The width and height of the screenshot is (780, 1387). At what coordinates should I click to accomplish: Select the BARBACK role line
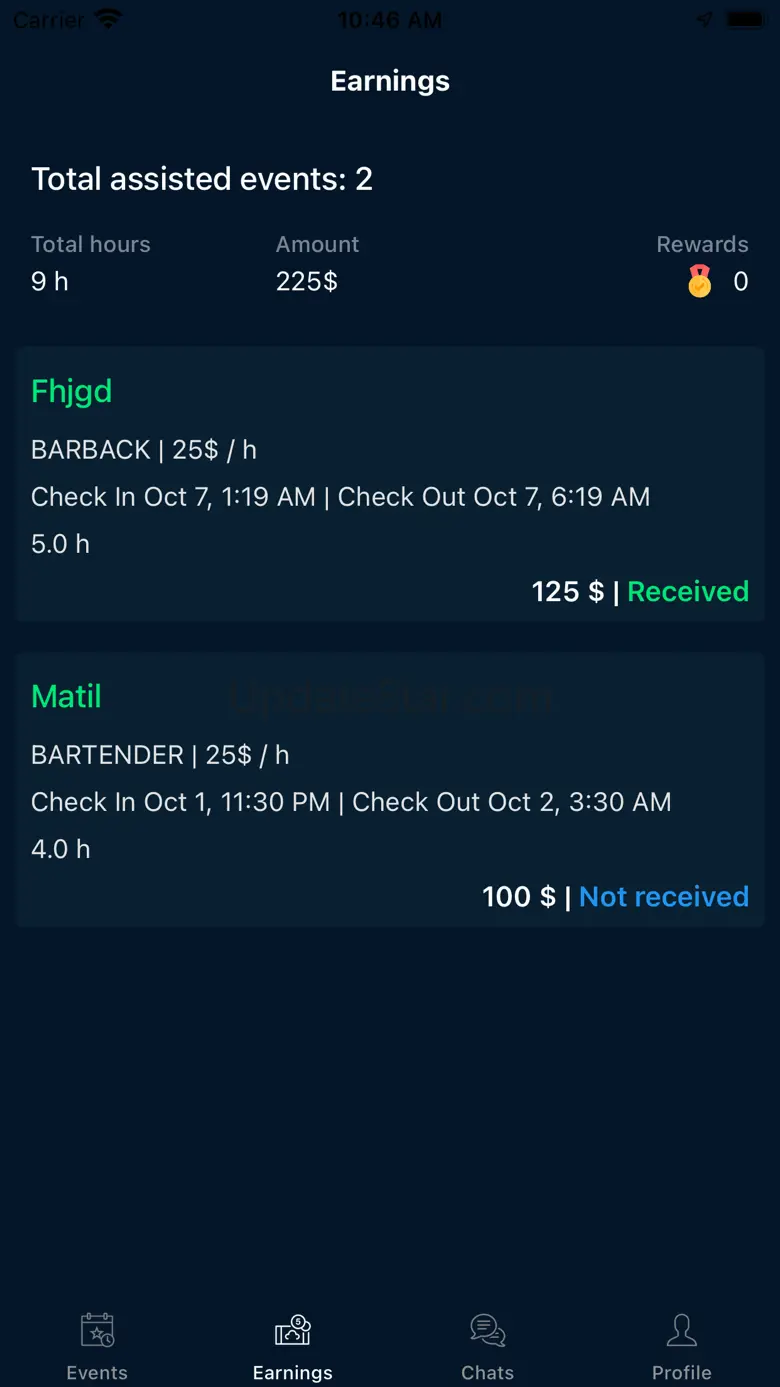(x=144, y=450)
